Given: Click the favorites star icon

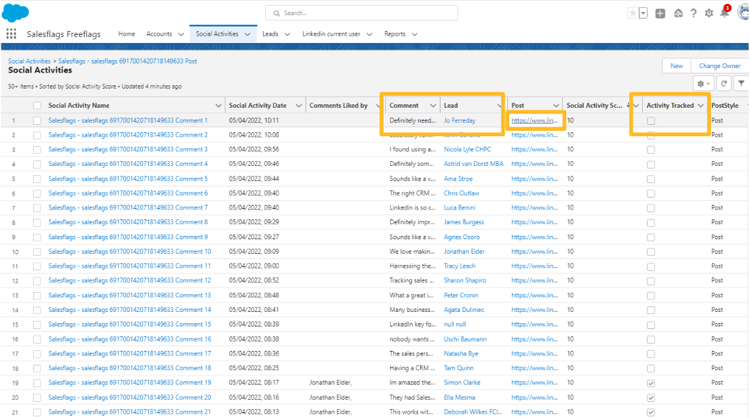Looking at the screenshot, I should pos(633,13).
